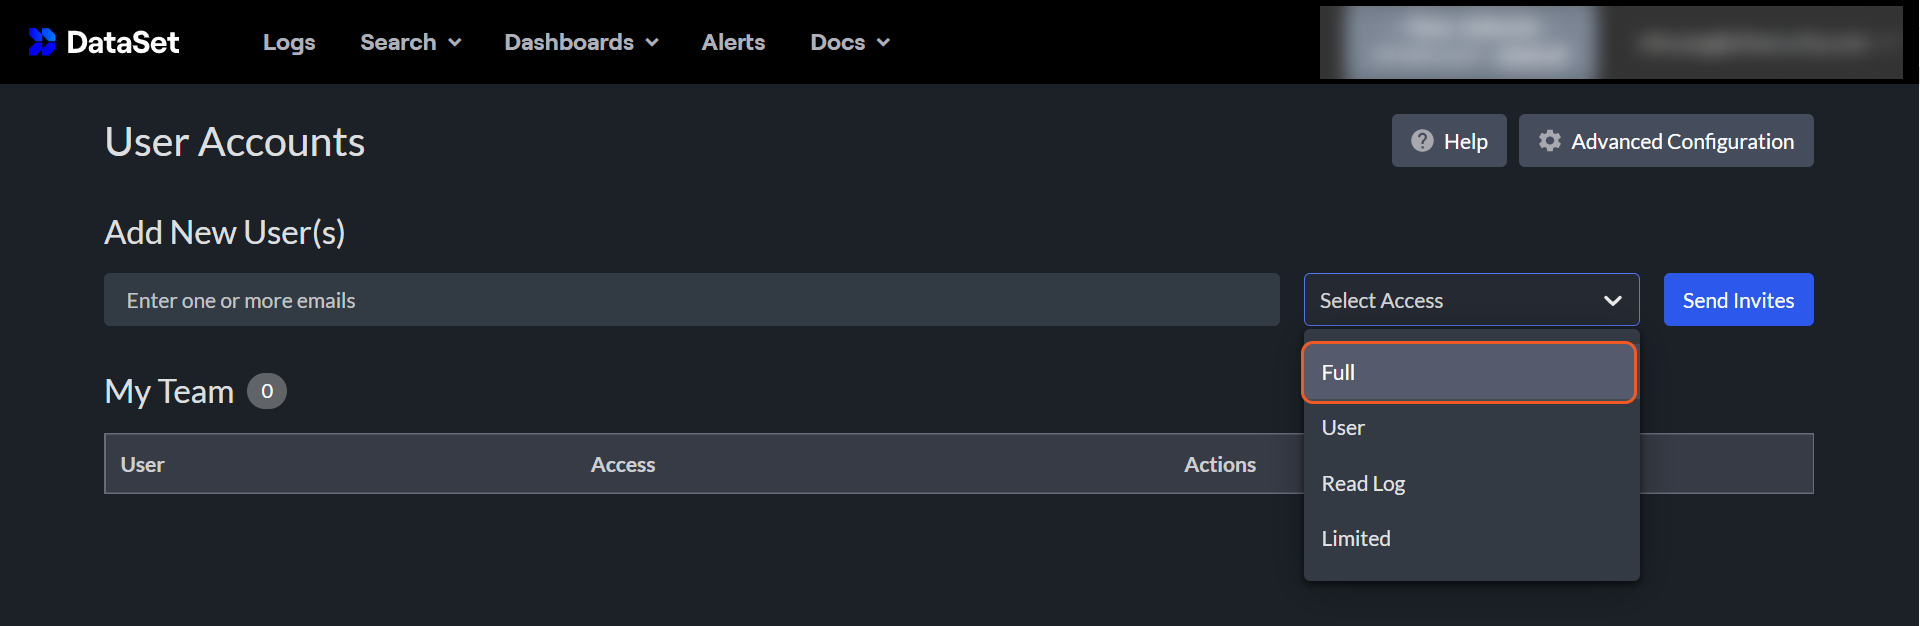
Task: Select Read Log access level
Action: click(x=1363, y=484)
